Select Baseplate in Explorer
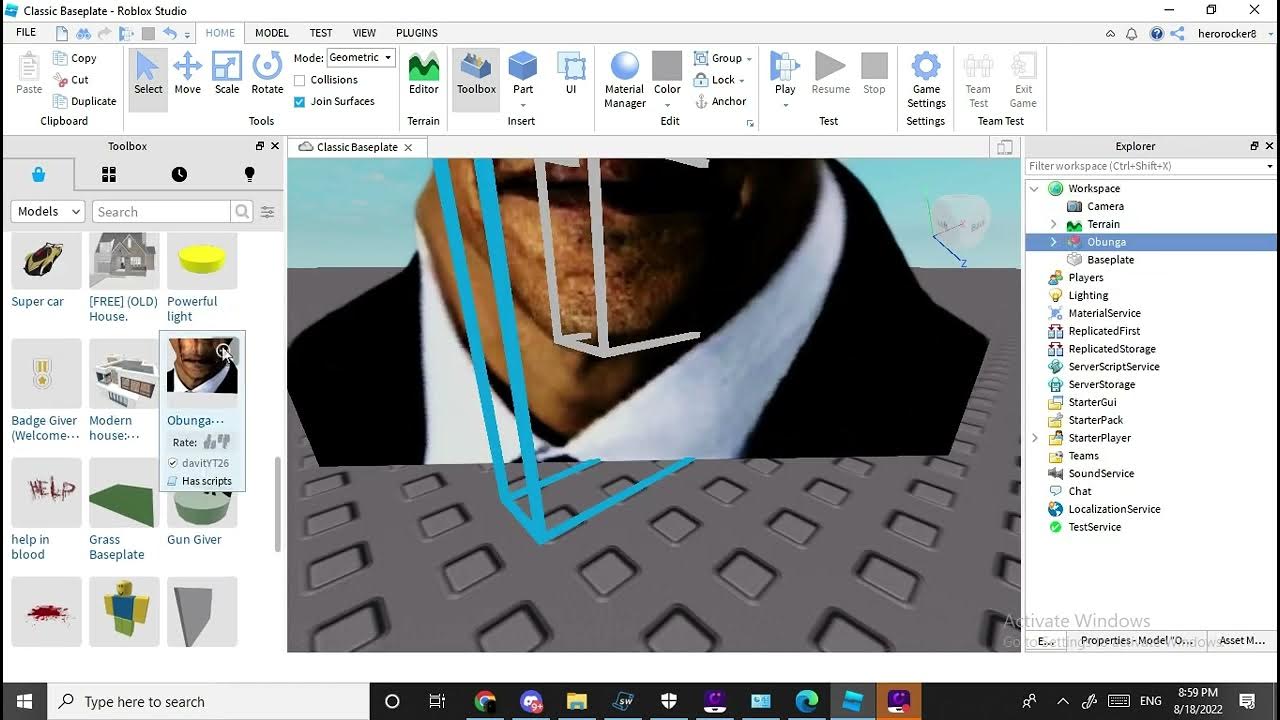This screenshot has height=720, width=1280. [1110, 260]
